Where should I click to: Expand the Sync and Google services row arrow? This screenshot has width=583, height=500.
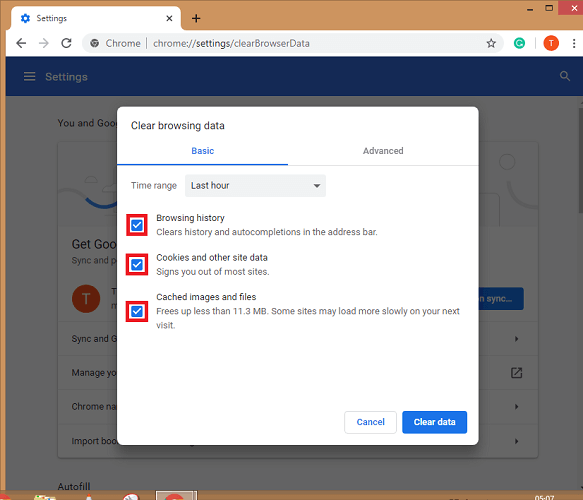coord(516,339)
